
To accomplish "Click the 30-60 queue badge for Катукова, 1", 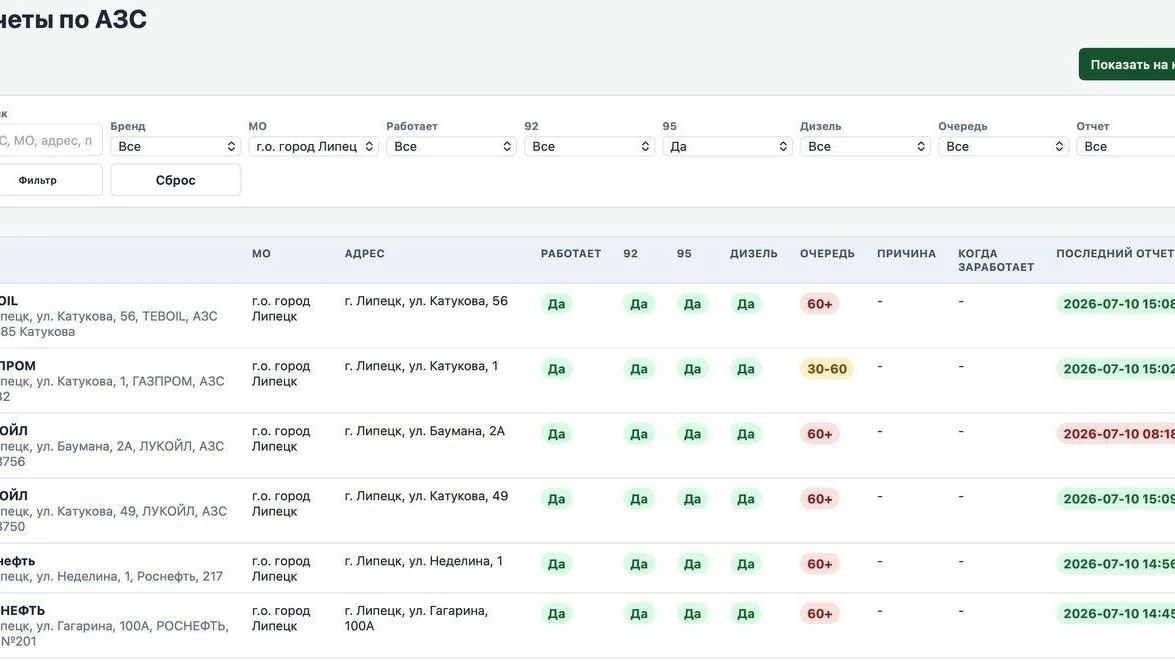I will click(827, 369).
